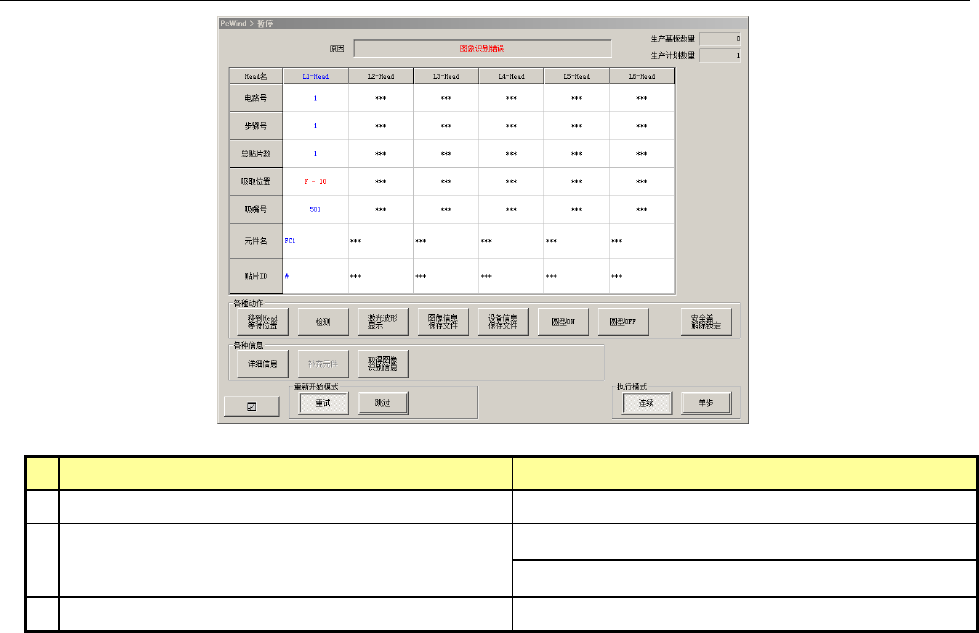Viewport: 979px width, 633px height.
Task: Click the 安全盖解除设定 button
Action: click(706, 322)
